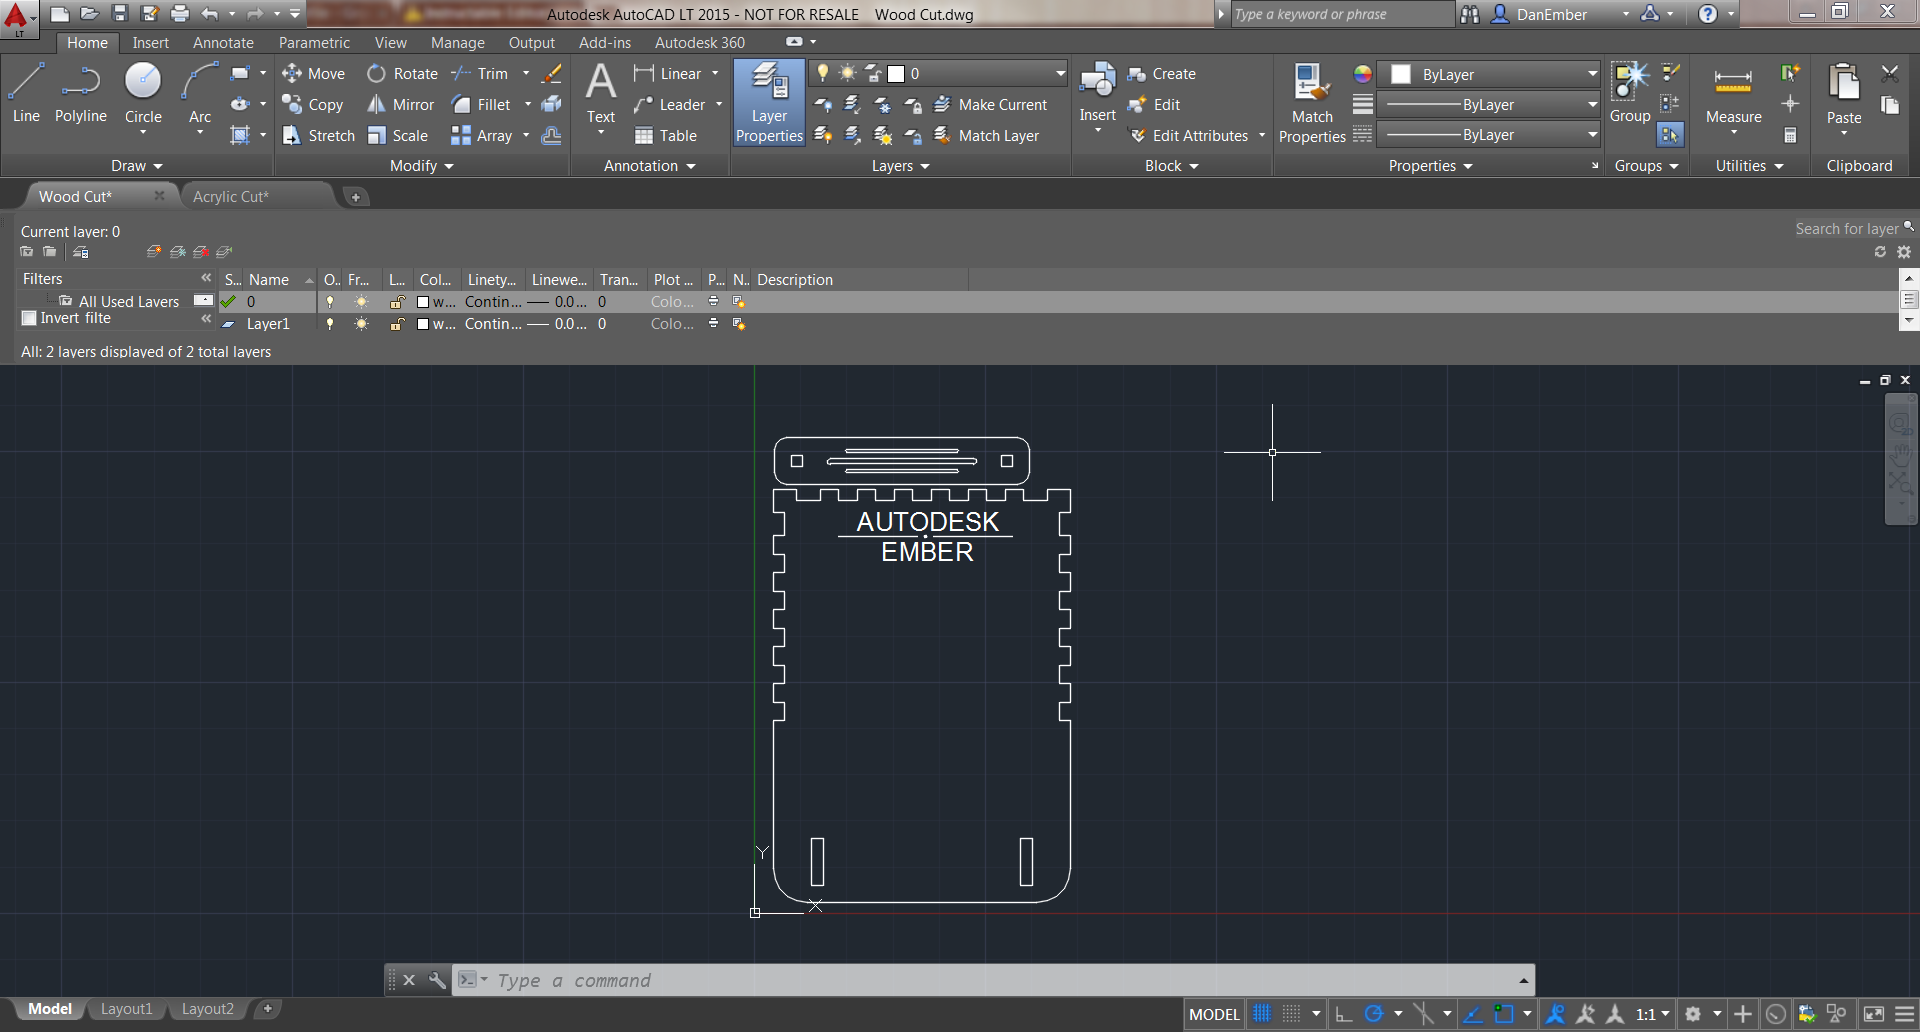Open the Measure utility
This screenshot has height=1032, width=1920.
(x=1733, y=97)
